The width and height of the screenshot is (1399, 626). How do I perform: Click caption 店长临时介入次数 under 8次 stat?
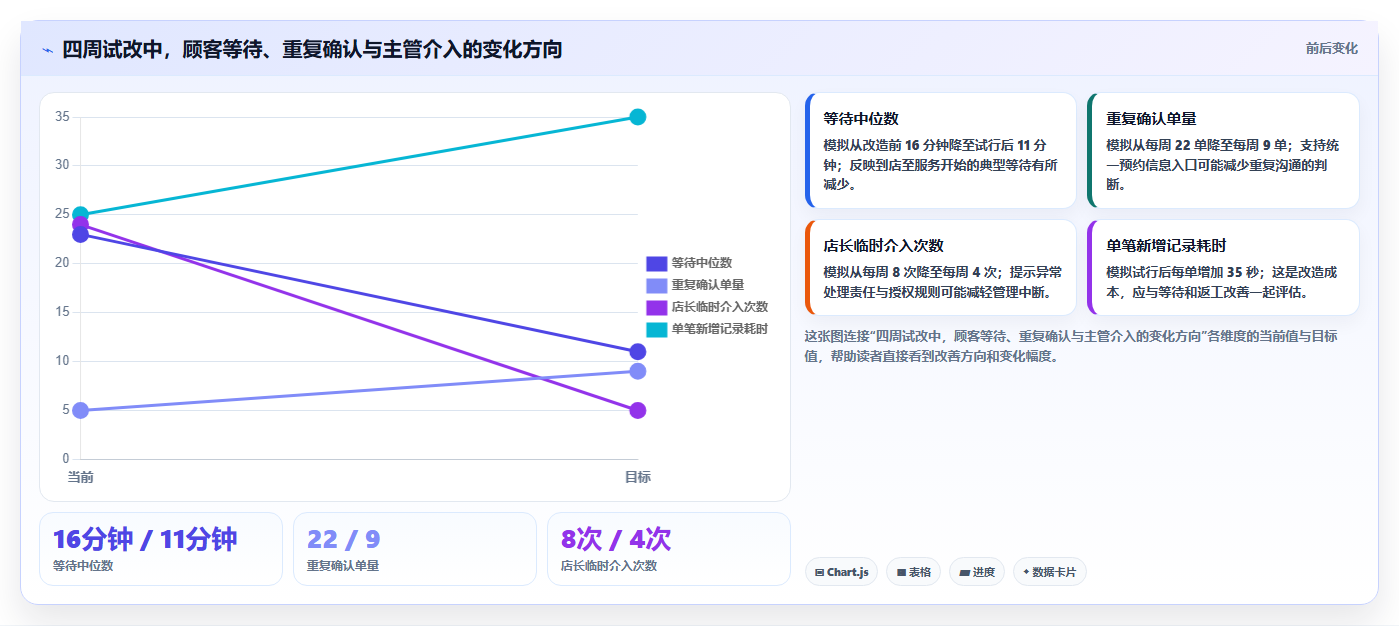[609, 566]
